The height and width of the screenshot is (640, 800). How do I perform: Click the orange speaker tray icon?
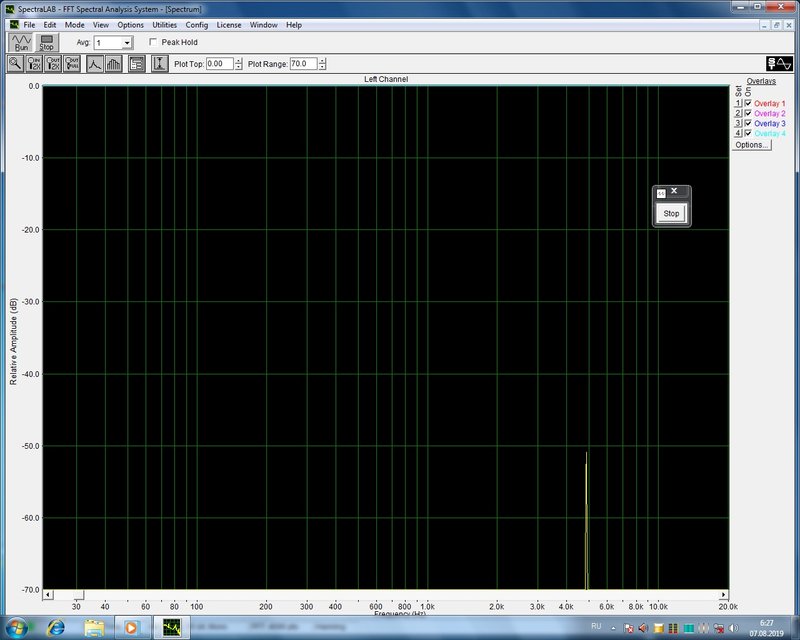point(643,628)
